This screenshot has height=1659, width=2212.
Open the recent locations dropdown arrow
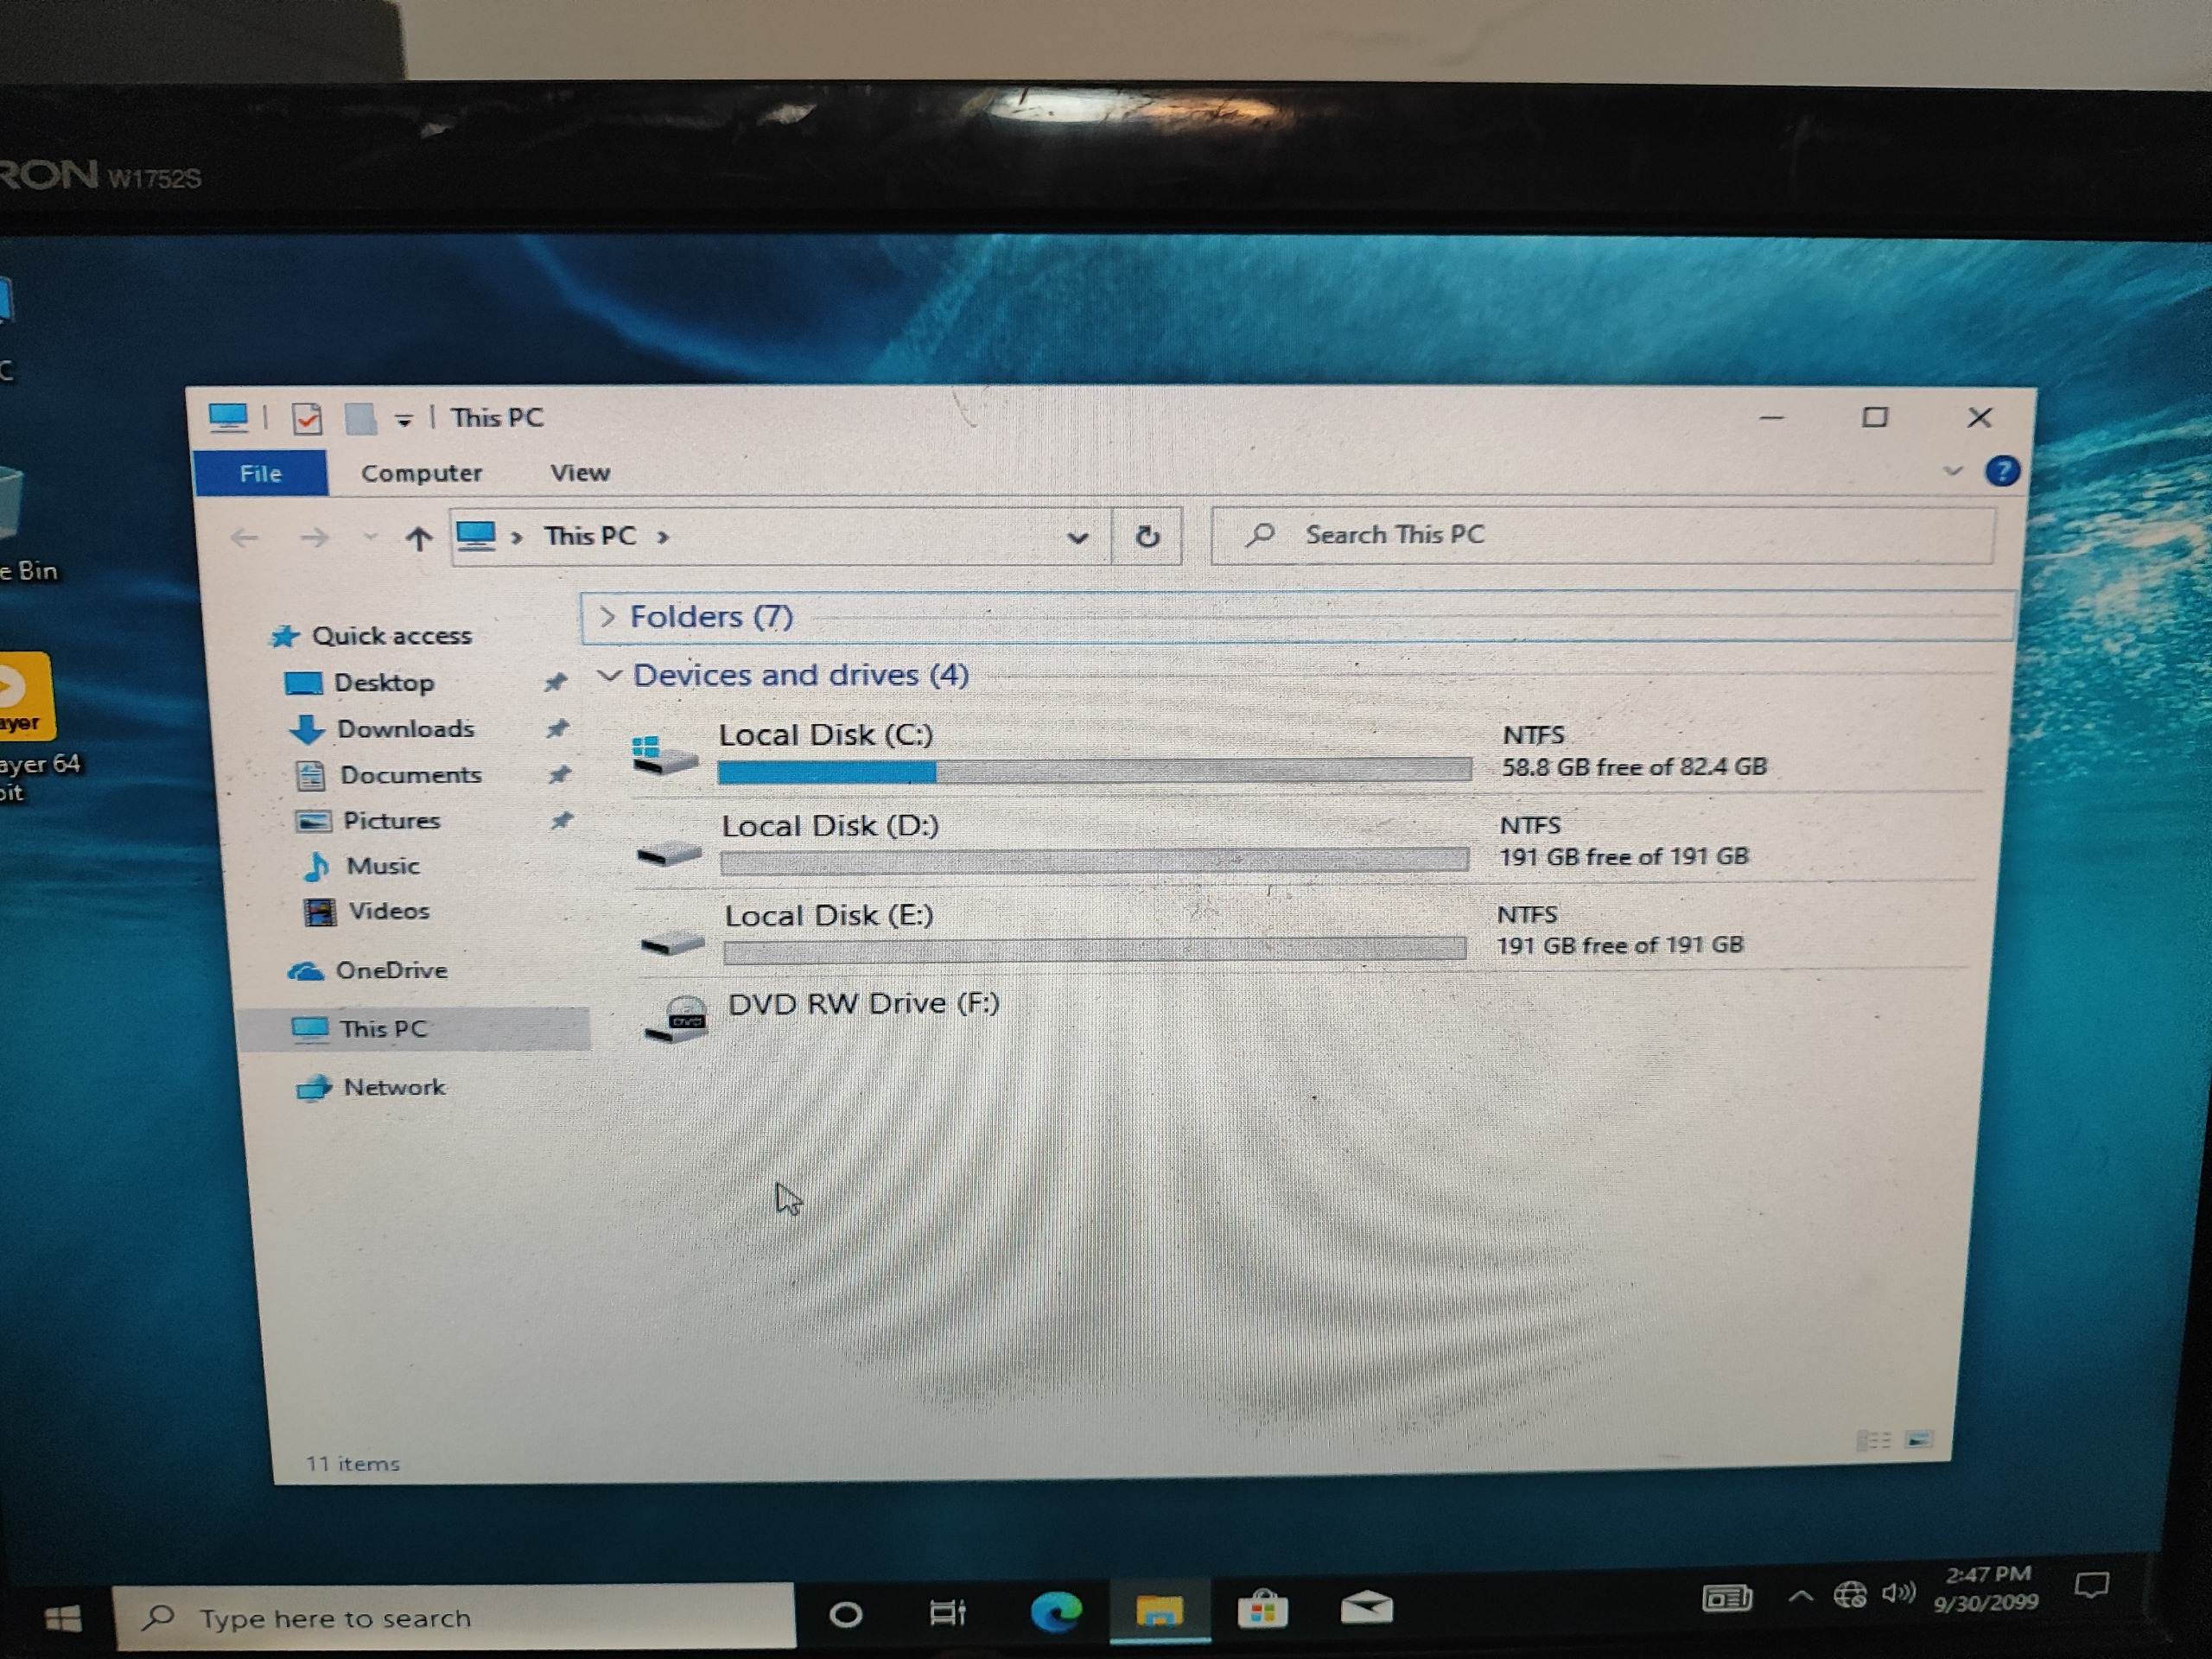pos(371,538)
